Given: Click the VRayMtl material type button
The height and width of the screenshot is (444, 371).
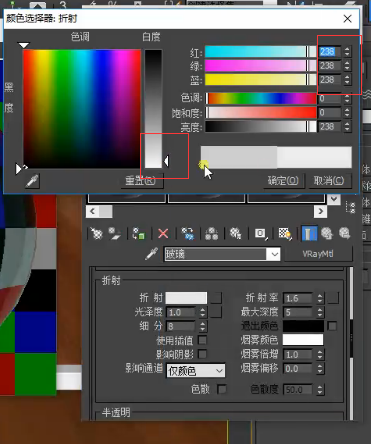Looking at the screenshot, I should (x=318, y=254).
